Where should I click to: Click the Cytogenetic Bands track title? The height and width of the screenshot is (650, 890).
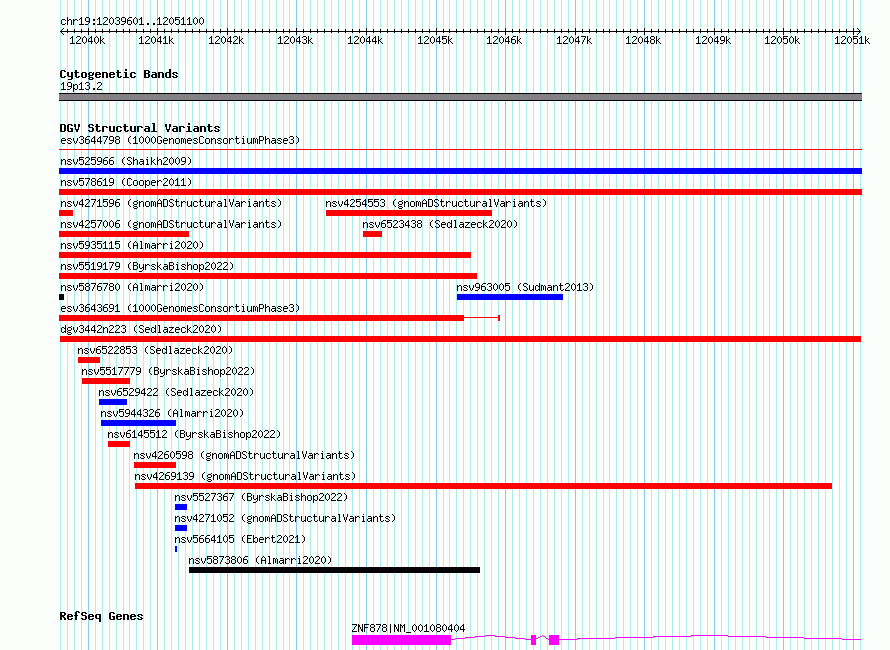[x=119, y=74]
